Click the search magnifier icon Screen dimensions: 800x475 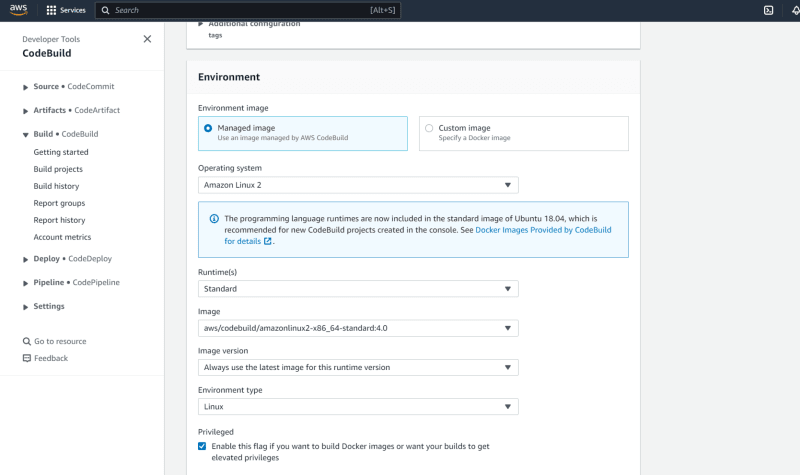pyautogui.click(x=105, y=10)
